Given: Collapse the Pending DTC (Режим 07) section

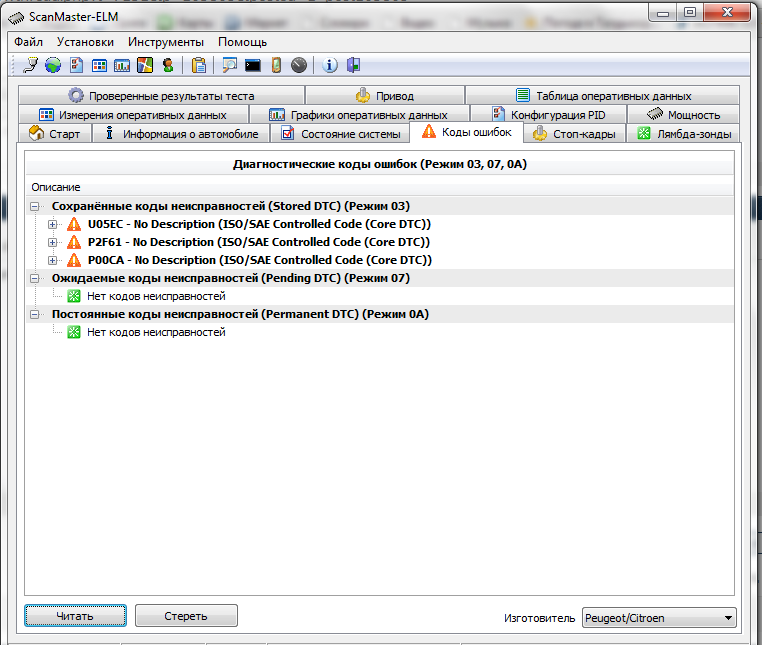Looking at the screenshot, I should [x=35, y=278].
